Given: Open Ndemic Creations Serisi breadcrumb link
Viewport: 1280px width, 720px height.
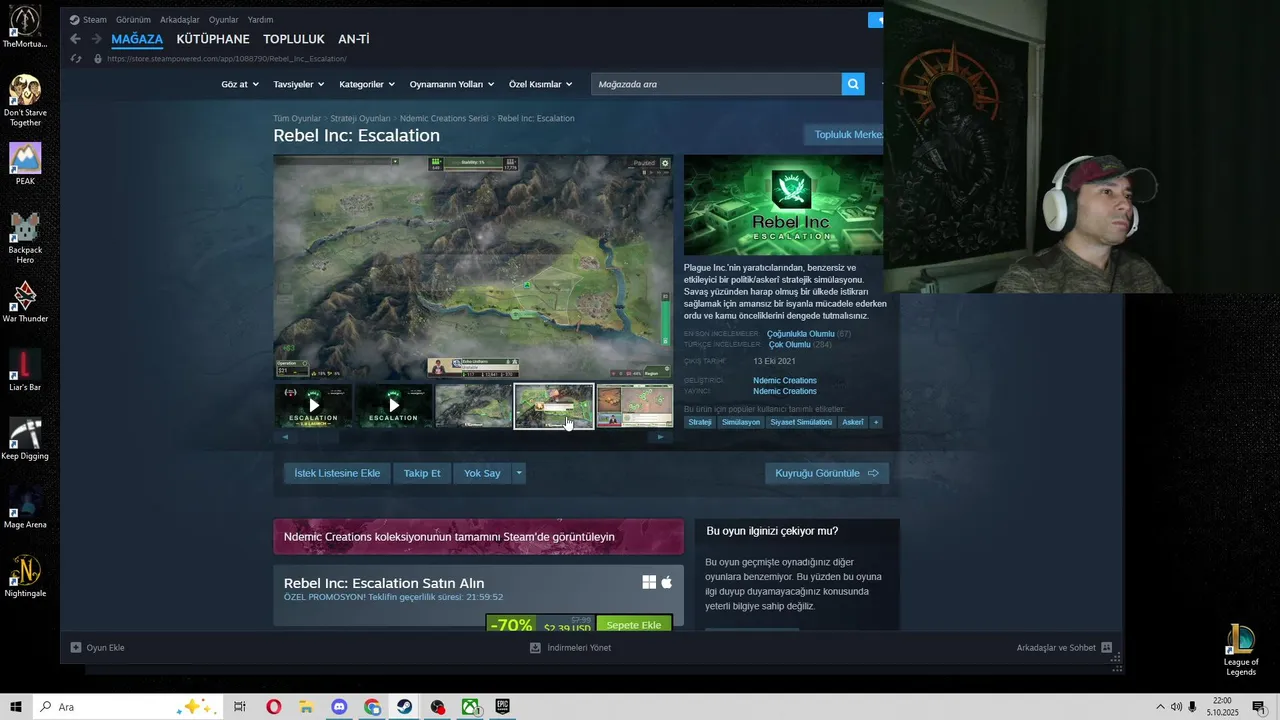Looking at the screenshot, I should [x=444, y=118].
